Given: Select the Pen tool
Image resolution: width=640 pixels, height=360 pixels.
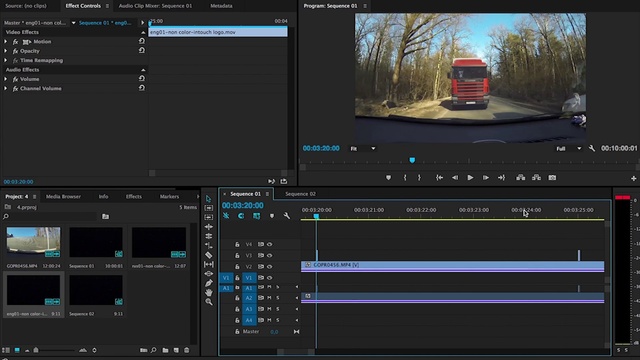Looking at the screenshot, I should [x=209, y=283].
